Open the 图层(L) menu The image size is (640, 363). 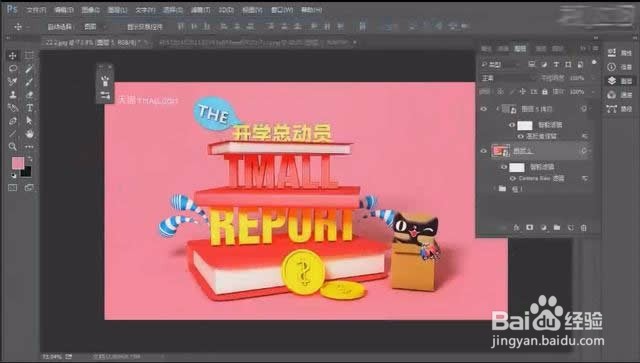(118, 10)
